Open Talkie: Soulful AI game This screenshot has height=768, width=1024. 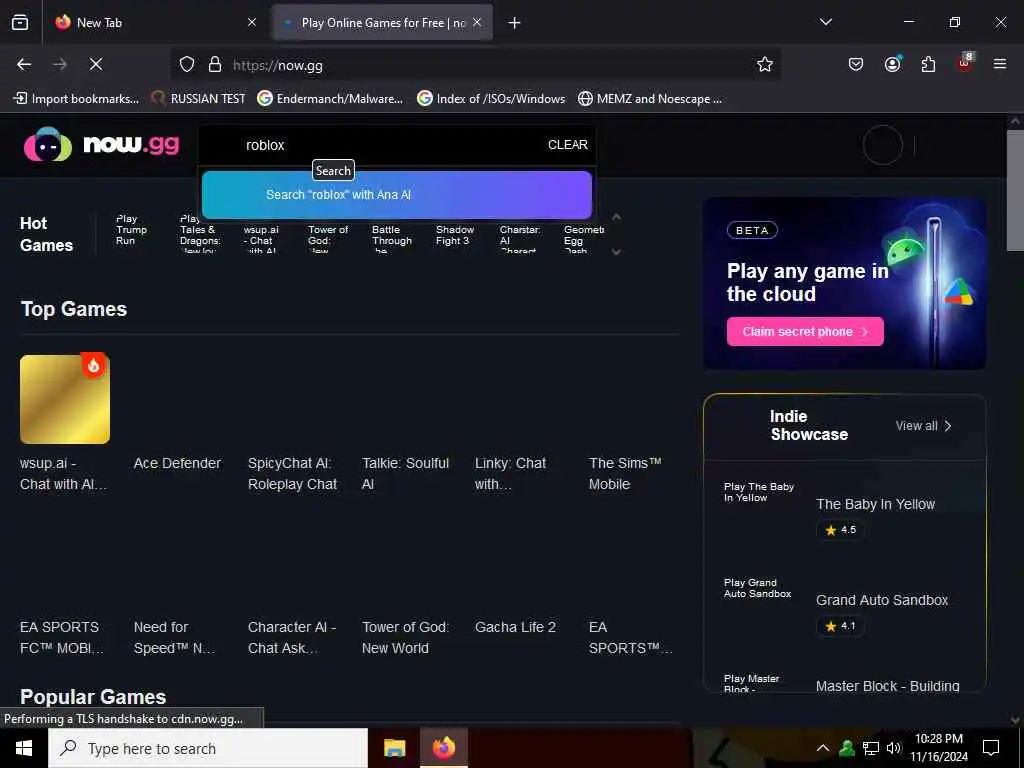(406, 473)
